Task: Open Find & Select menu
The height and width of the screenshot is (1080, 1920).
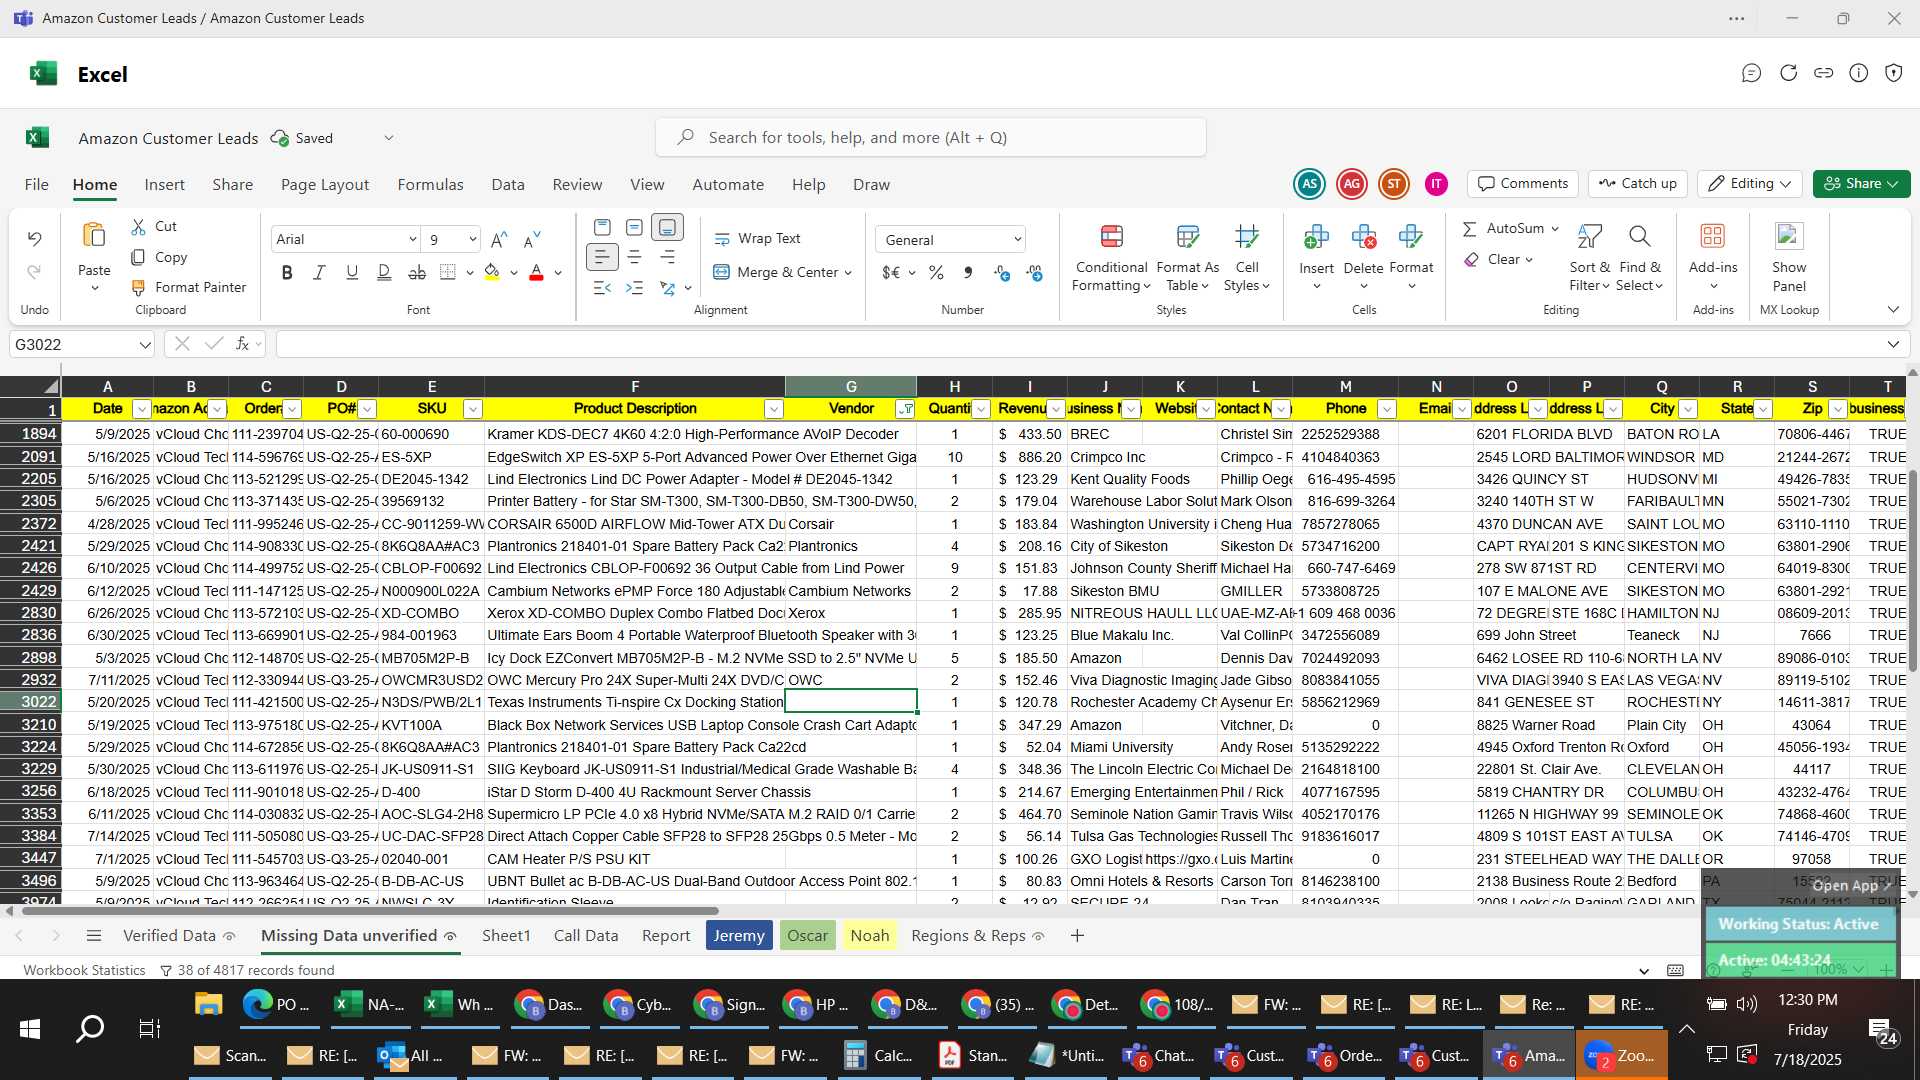Action: tap(1640, 258)
